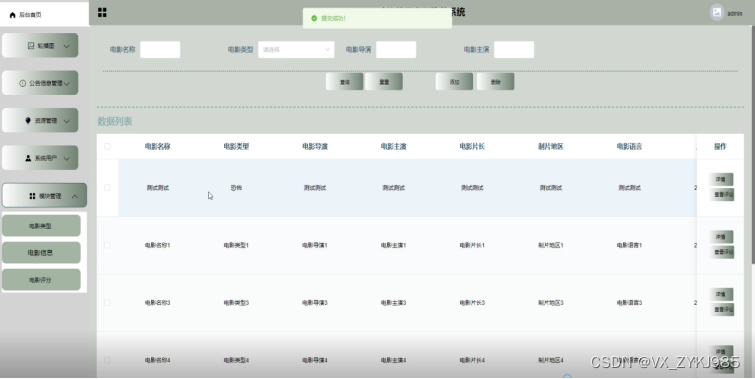Open 详情 for the 电影名称1 row
This screenshot has height=379, width=755.
point(721,237)
